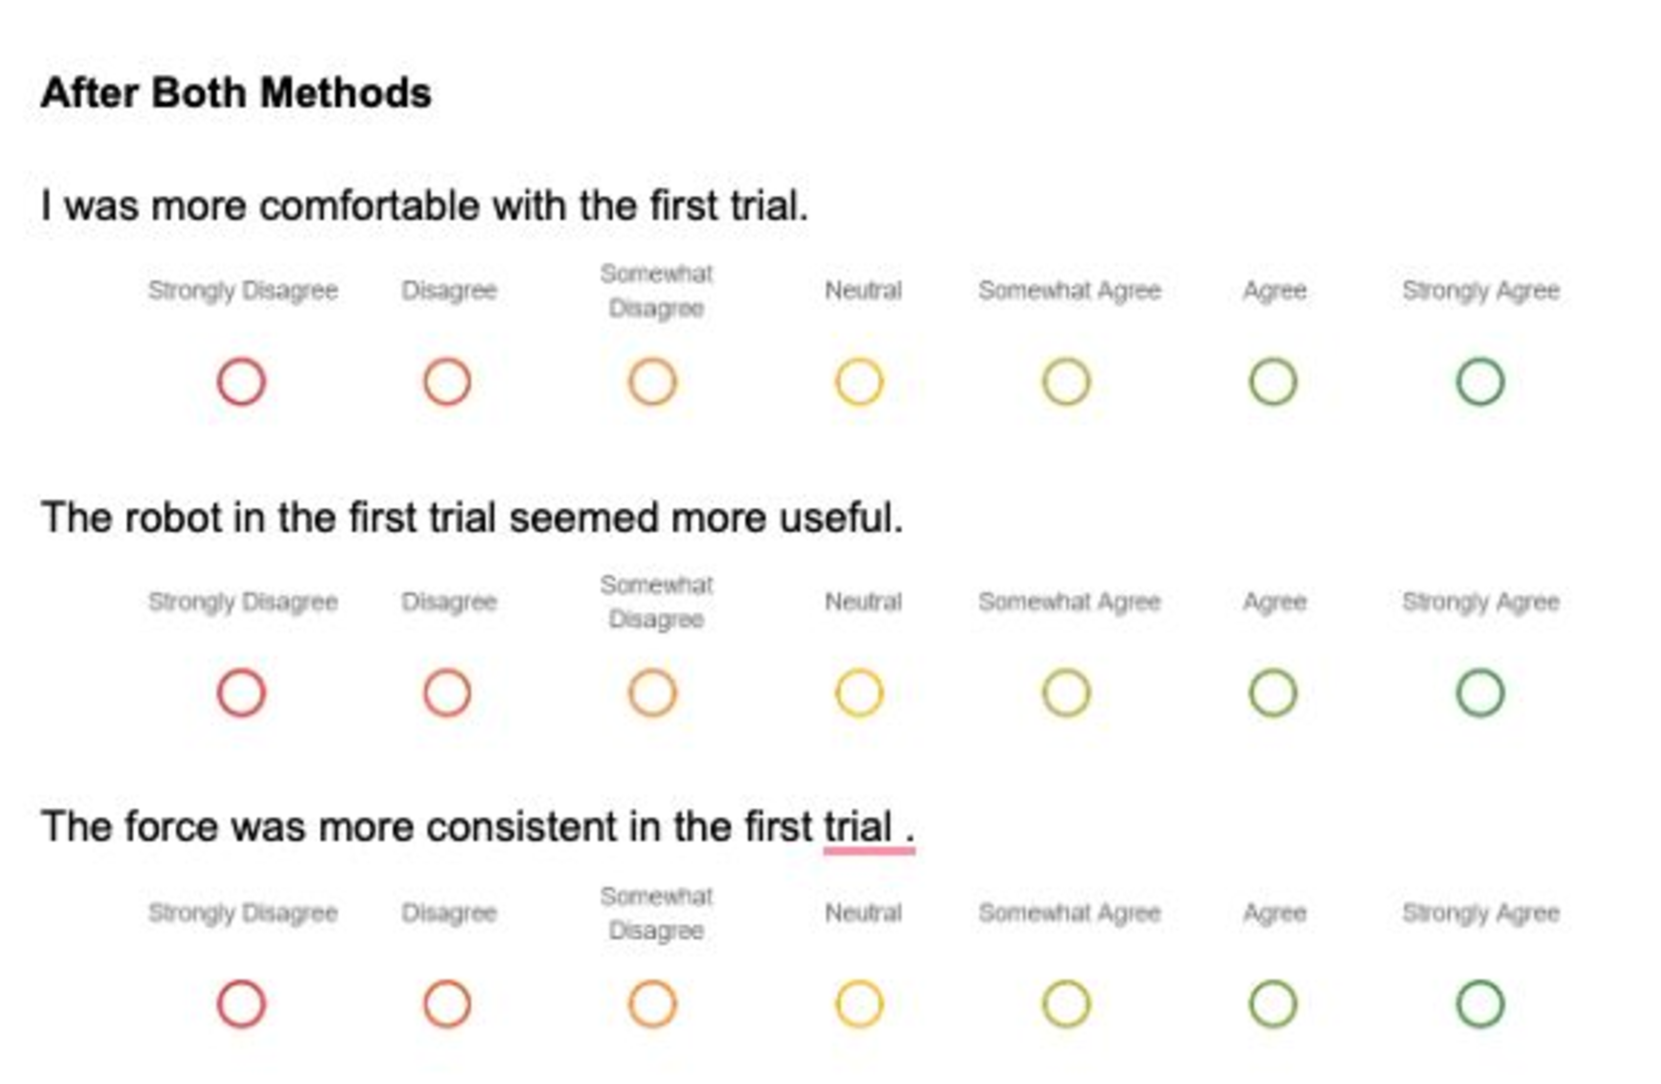1661x1084 pixels.
Task: Select Strongly Disagree for comfortable first trial
Action: (241, 382)
